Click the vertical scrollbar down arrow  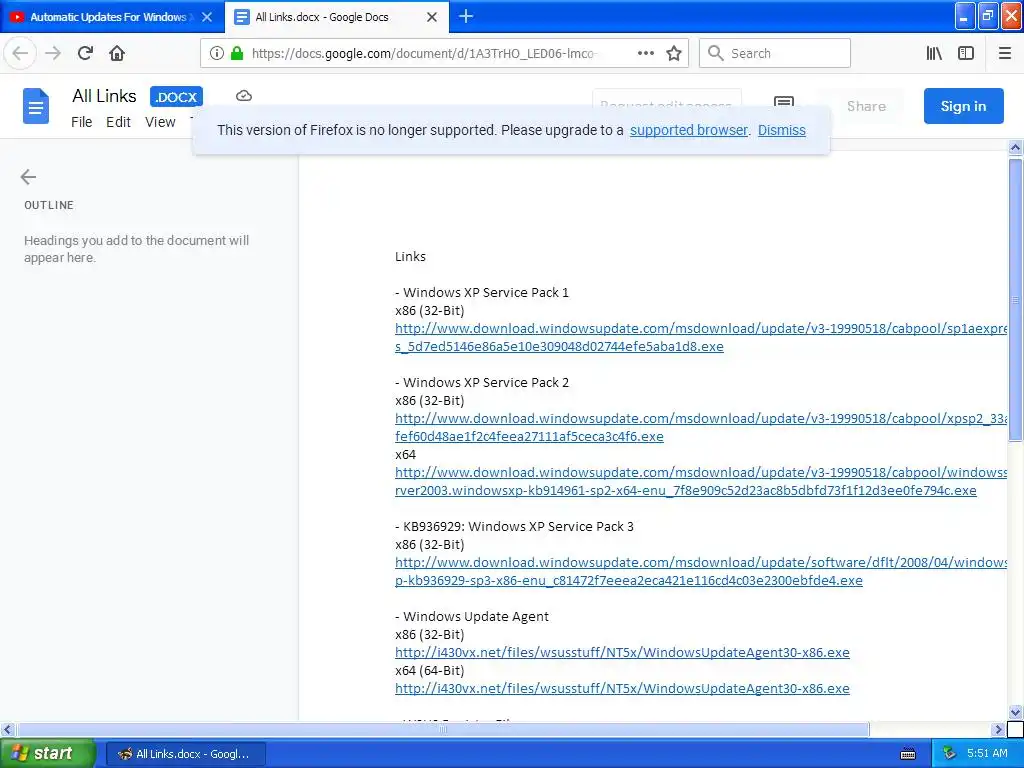pyautogui.click(x=1015, y=712)
